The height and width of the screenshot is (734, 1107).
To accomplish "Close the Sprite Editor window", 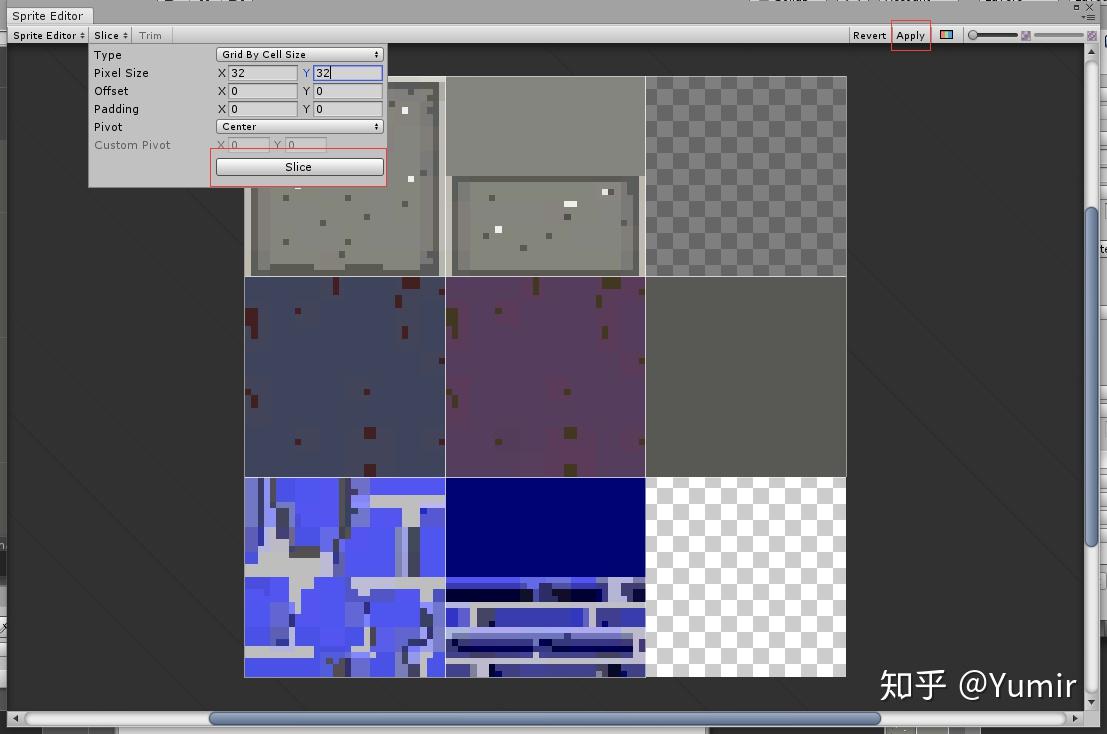I will tap(1089, 7).
